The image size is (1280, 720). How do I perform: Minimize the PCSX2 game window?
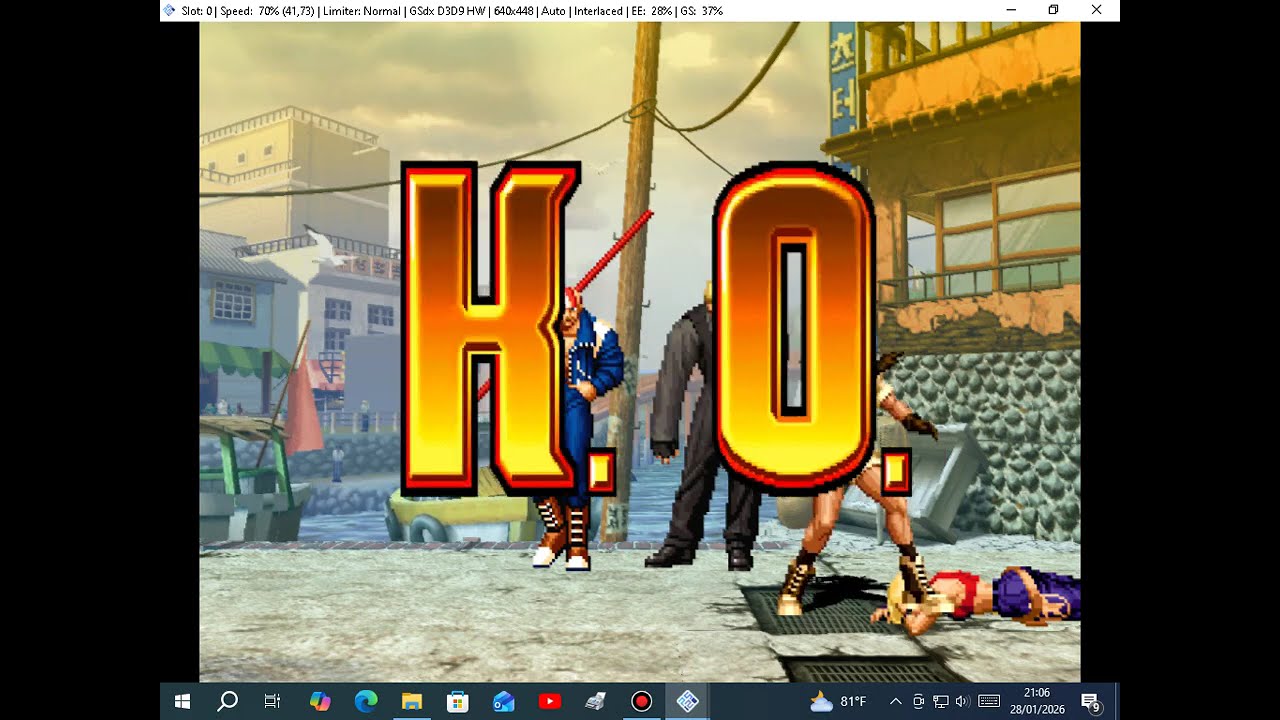(1011, 10)
